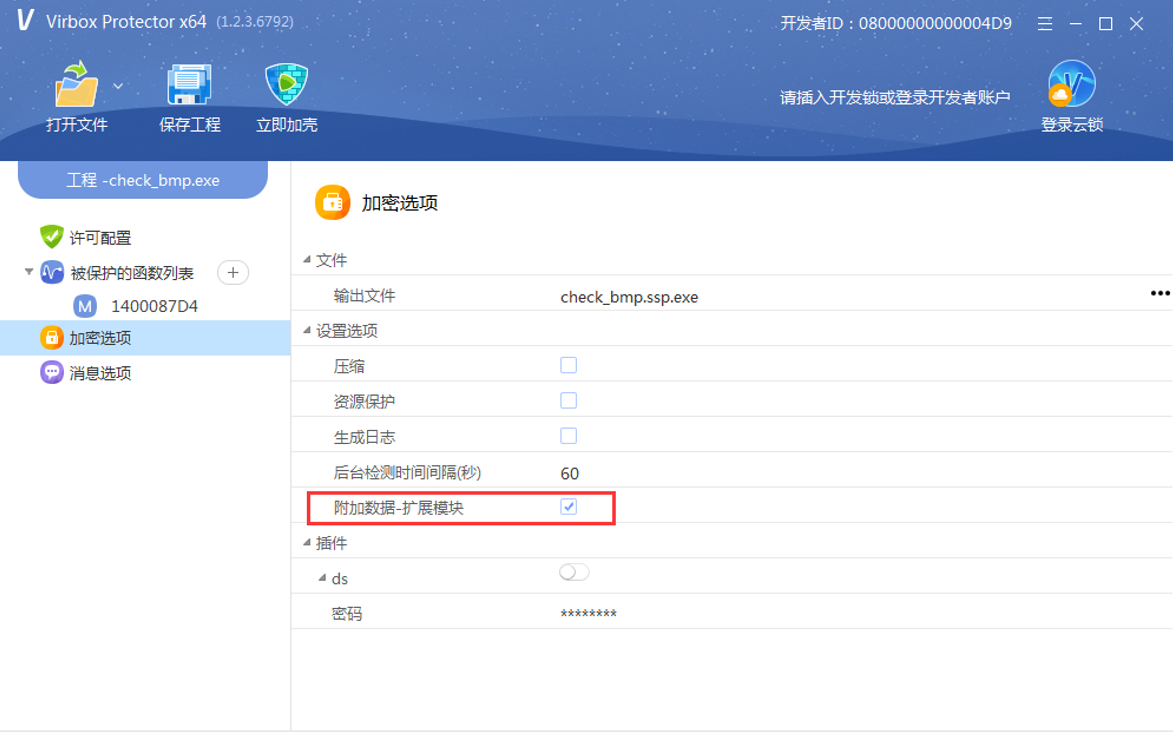Collapse the 文件 section

307,259
